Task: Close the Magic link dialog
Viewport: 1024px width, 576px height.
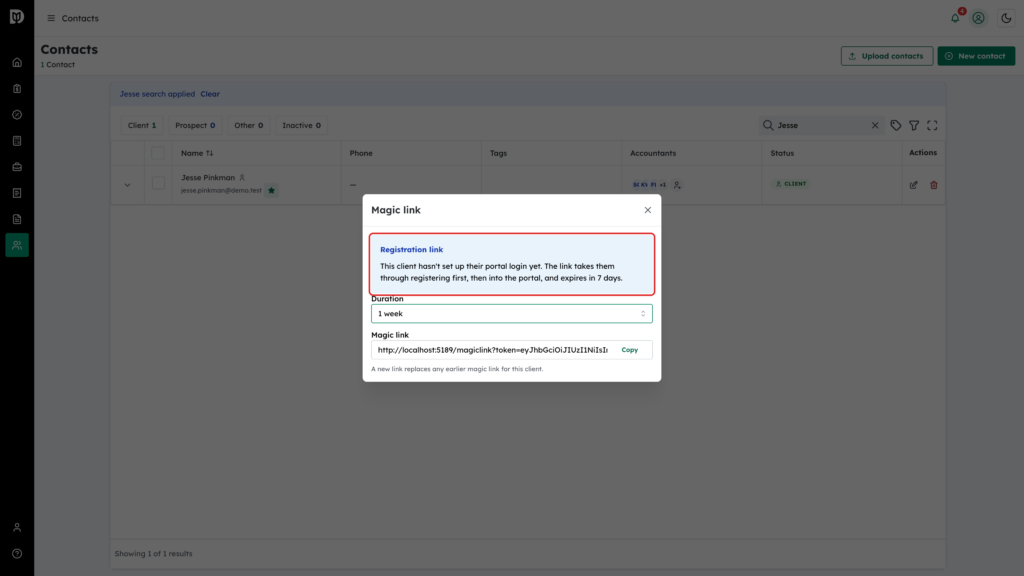Action: pyautogui.click(x=648, y=210)
